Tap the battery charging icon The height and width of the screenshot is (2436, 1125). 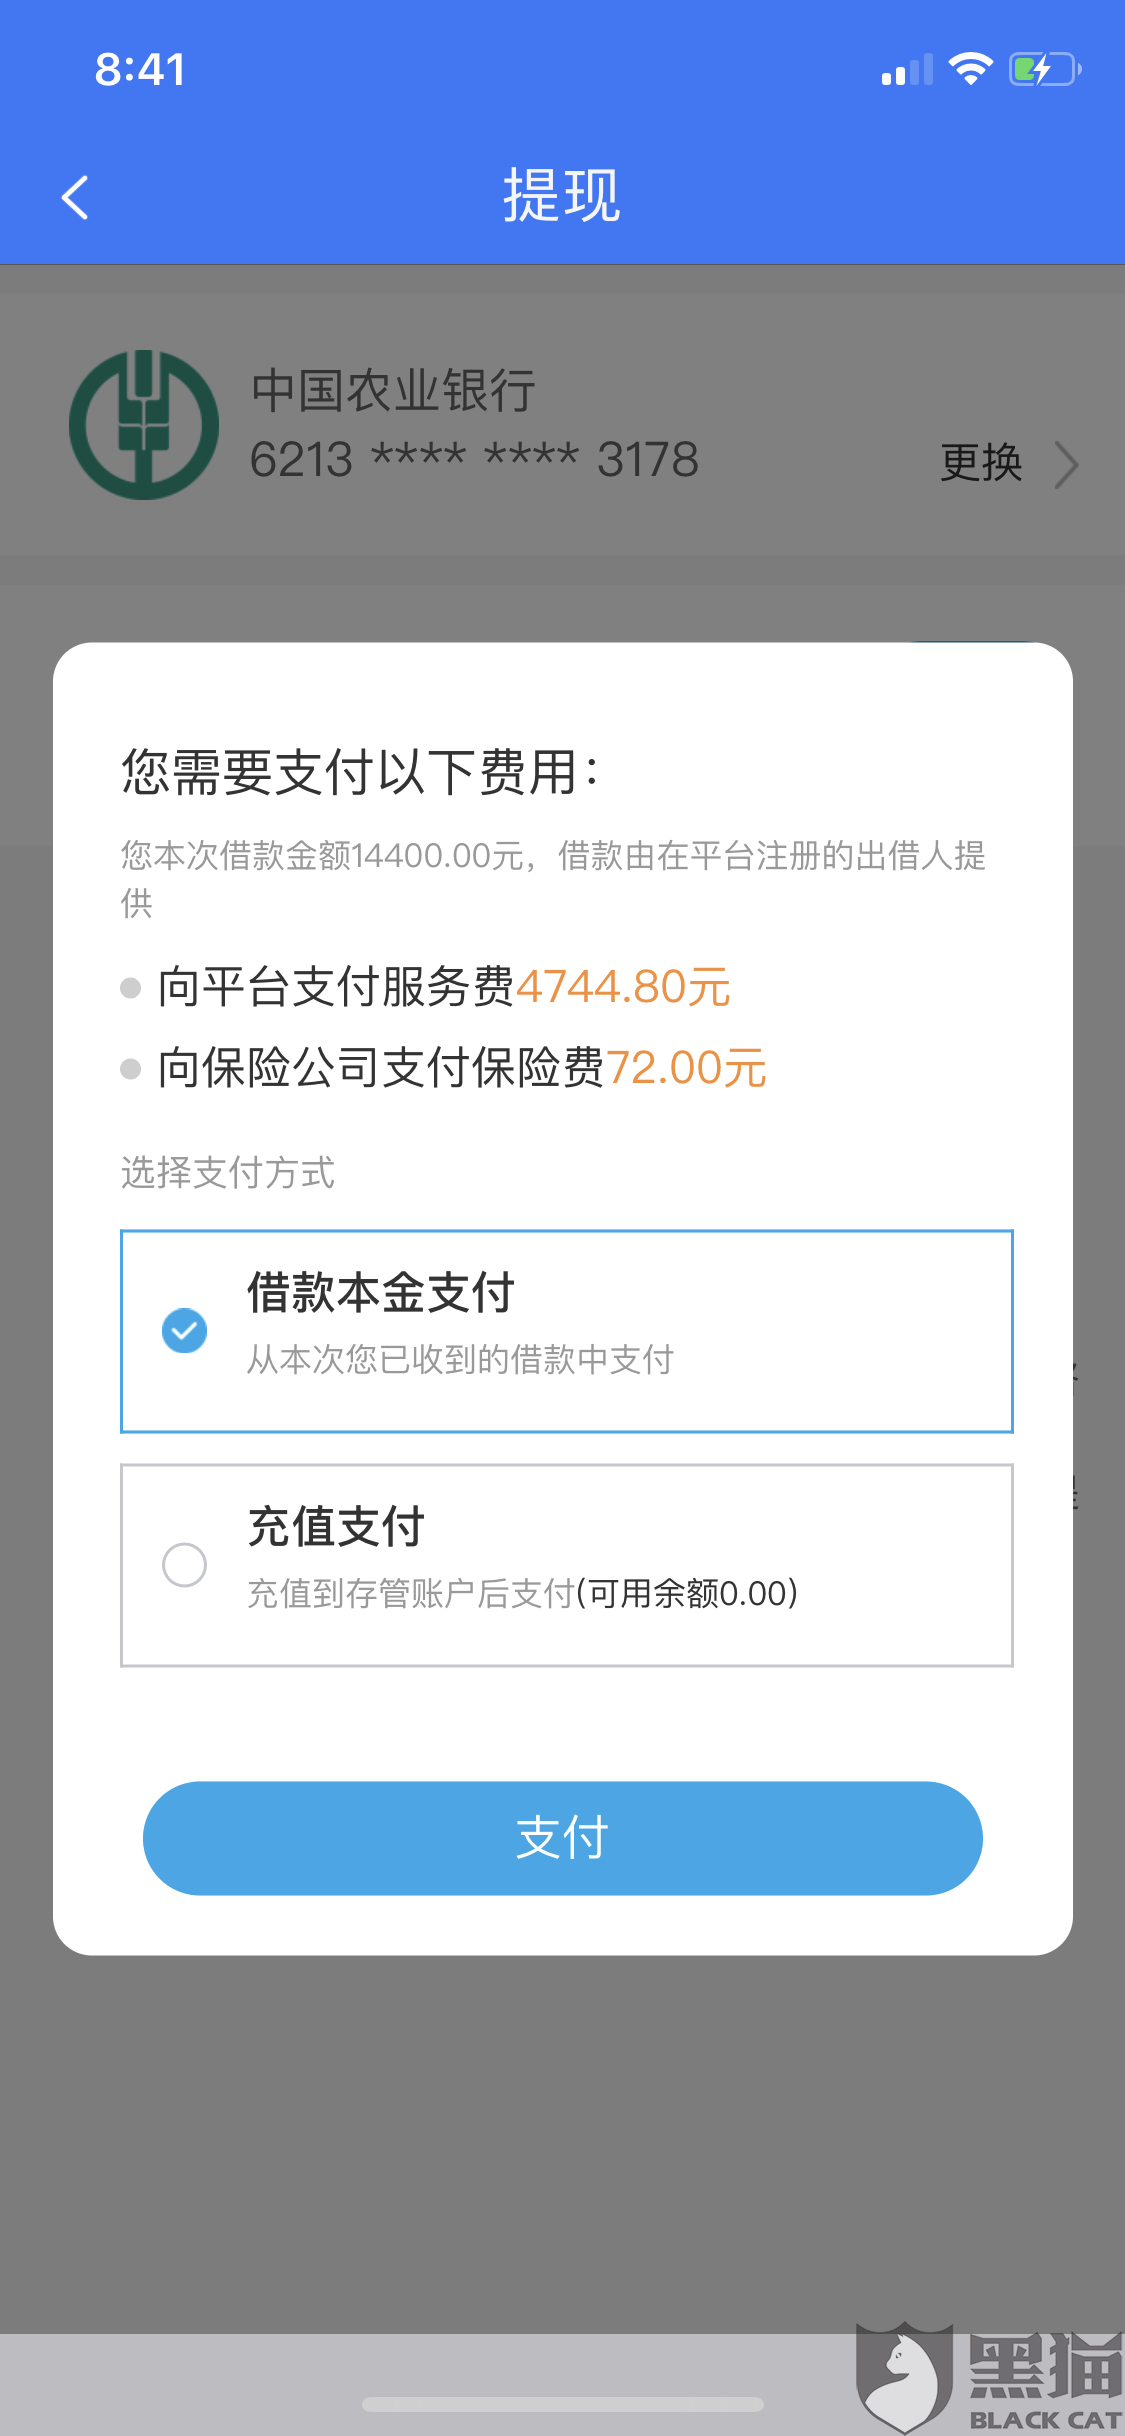click(x=1045, y=69)
